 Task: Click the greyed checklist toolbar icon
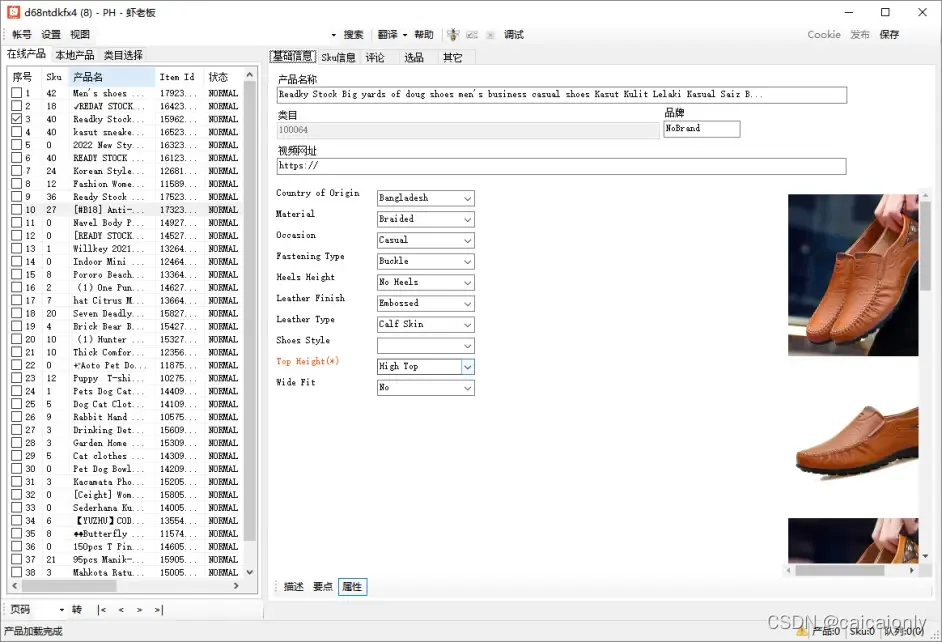click(472, 35)
